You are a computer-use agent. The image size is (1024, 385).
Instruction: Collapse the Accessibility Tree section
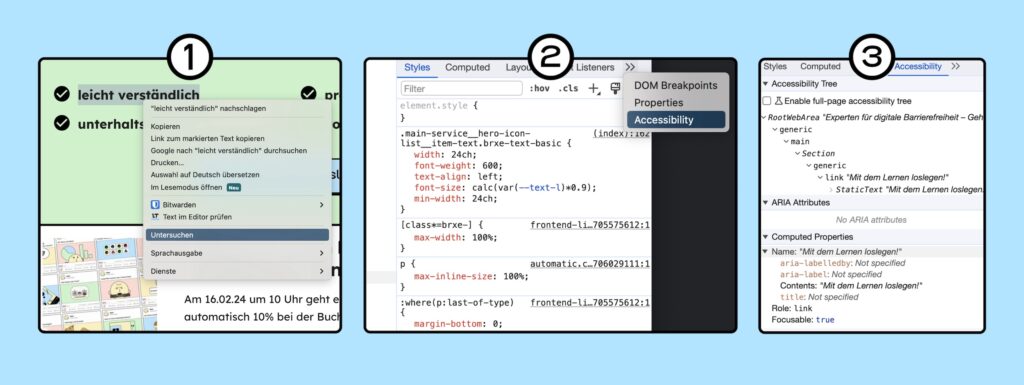[x=765, y=84]
